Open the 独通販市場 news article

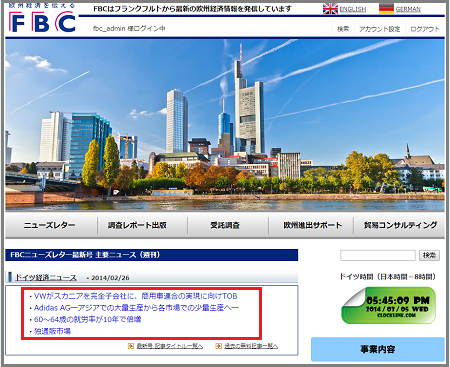pos(52,331)
